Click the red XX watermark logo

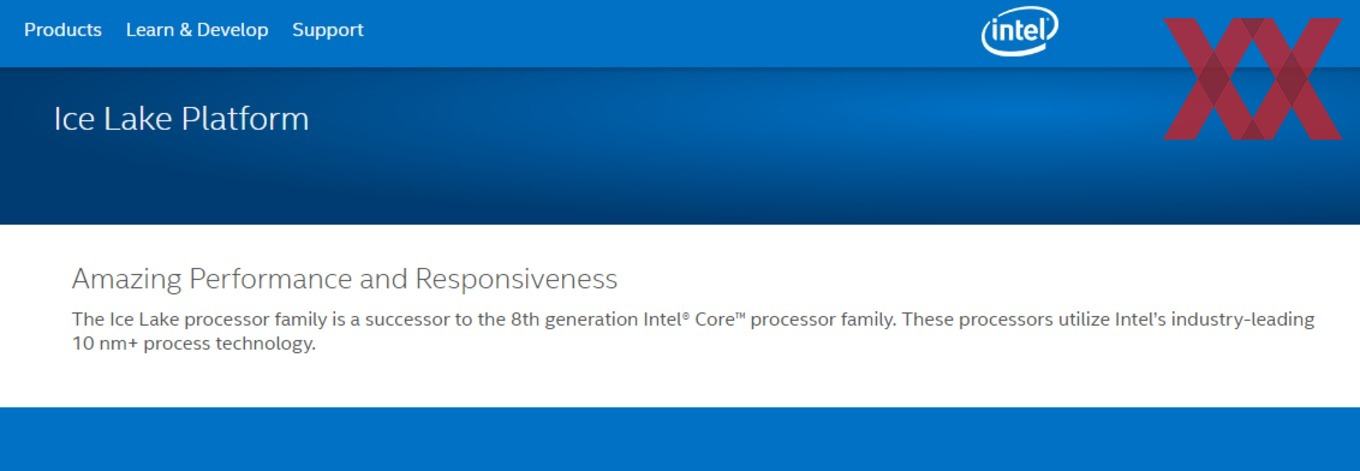pyautogui.click(x=1252, y=79)
